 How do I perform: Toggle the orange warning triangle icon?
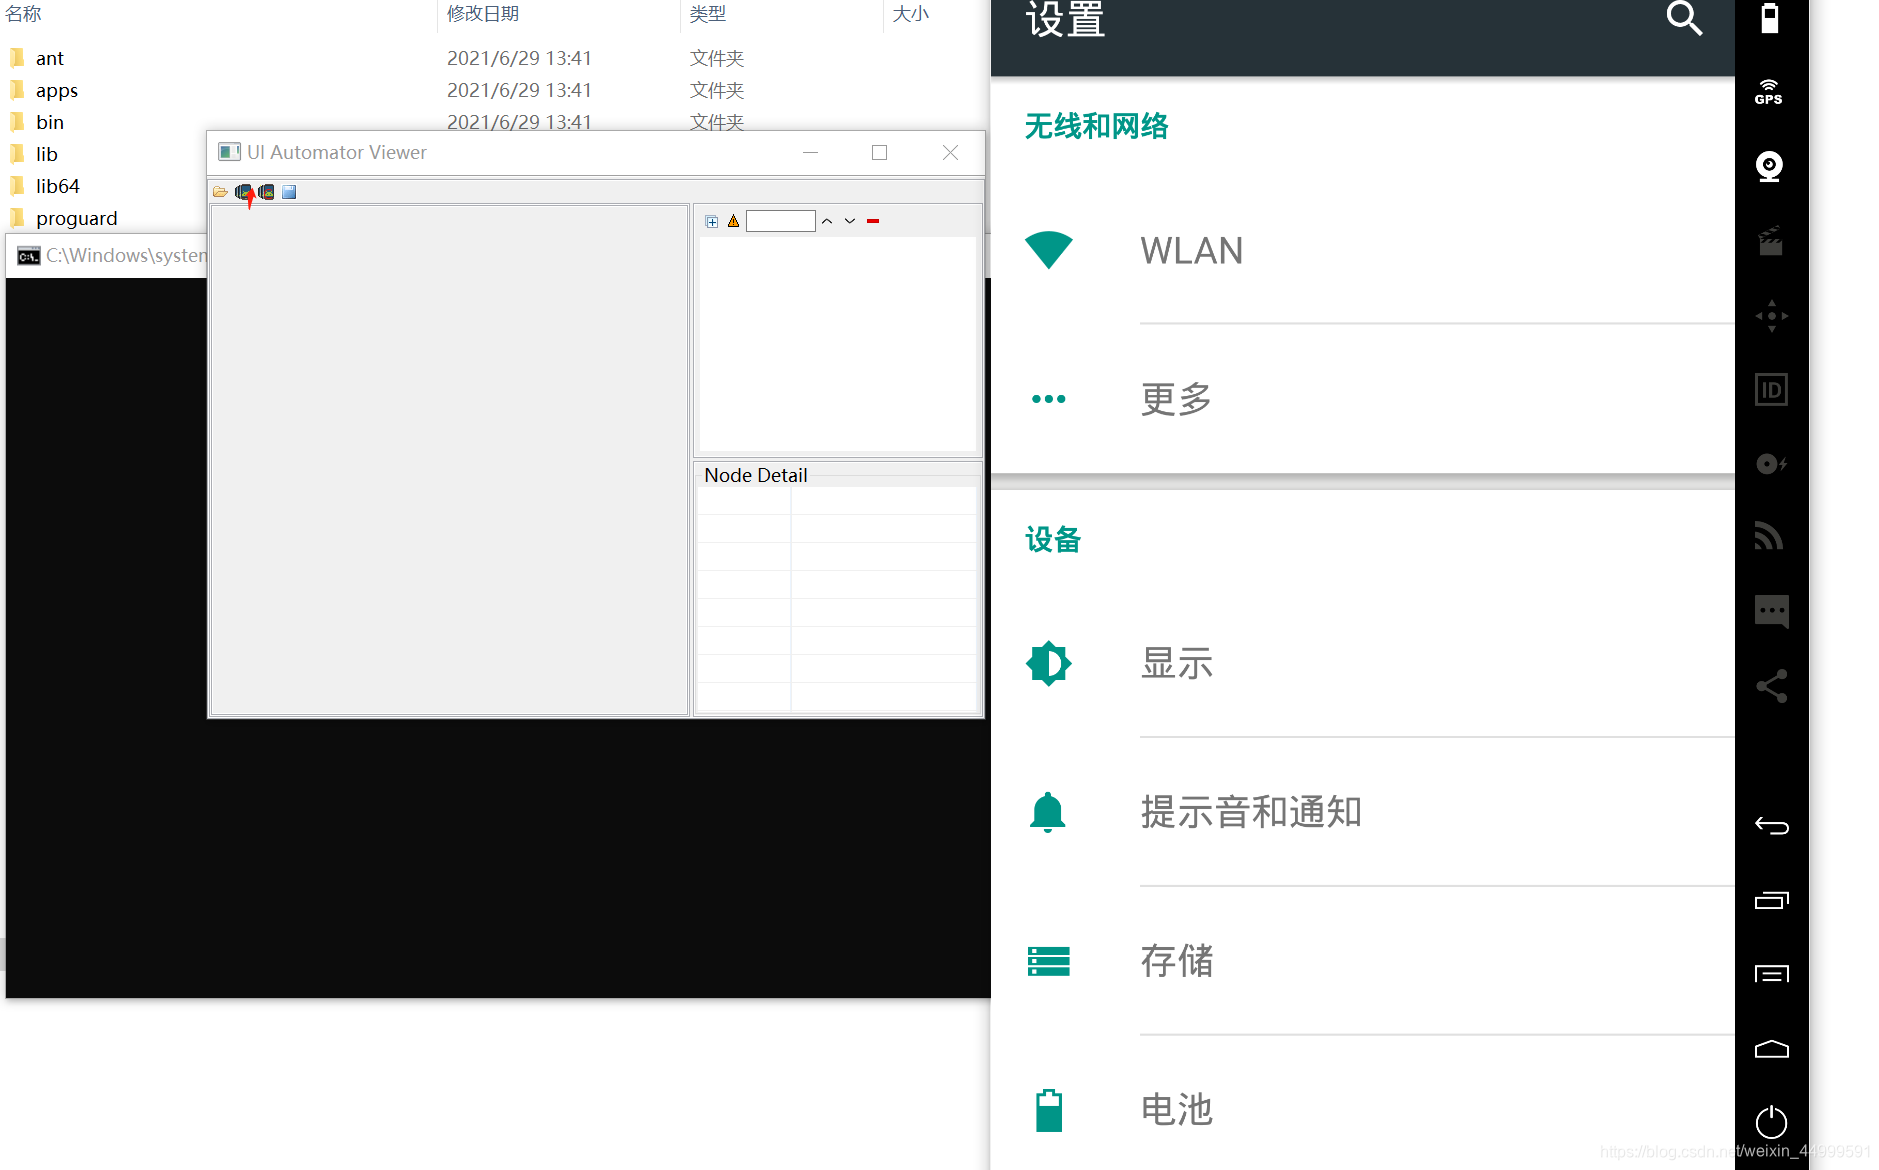click(734, 222)
